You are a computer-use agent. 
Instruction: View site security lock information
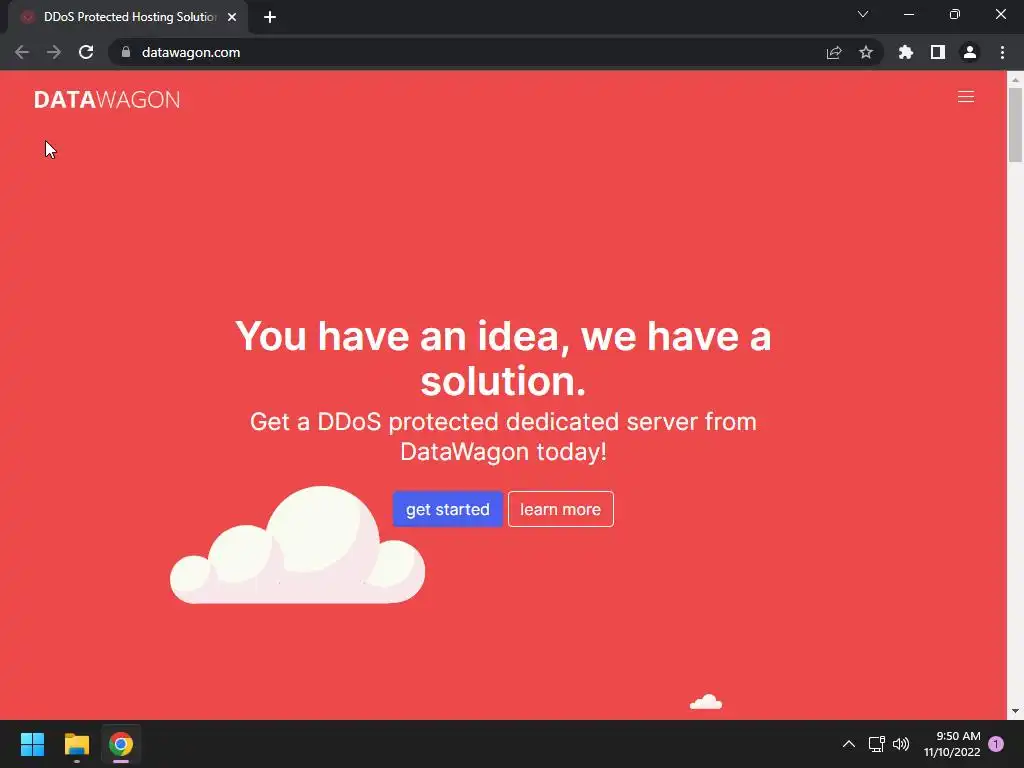click(x=126, y=52)
